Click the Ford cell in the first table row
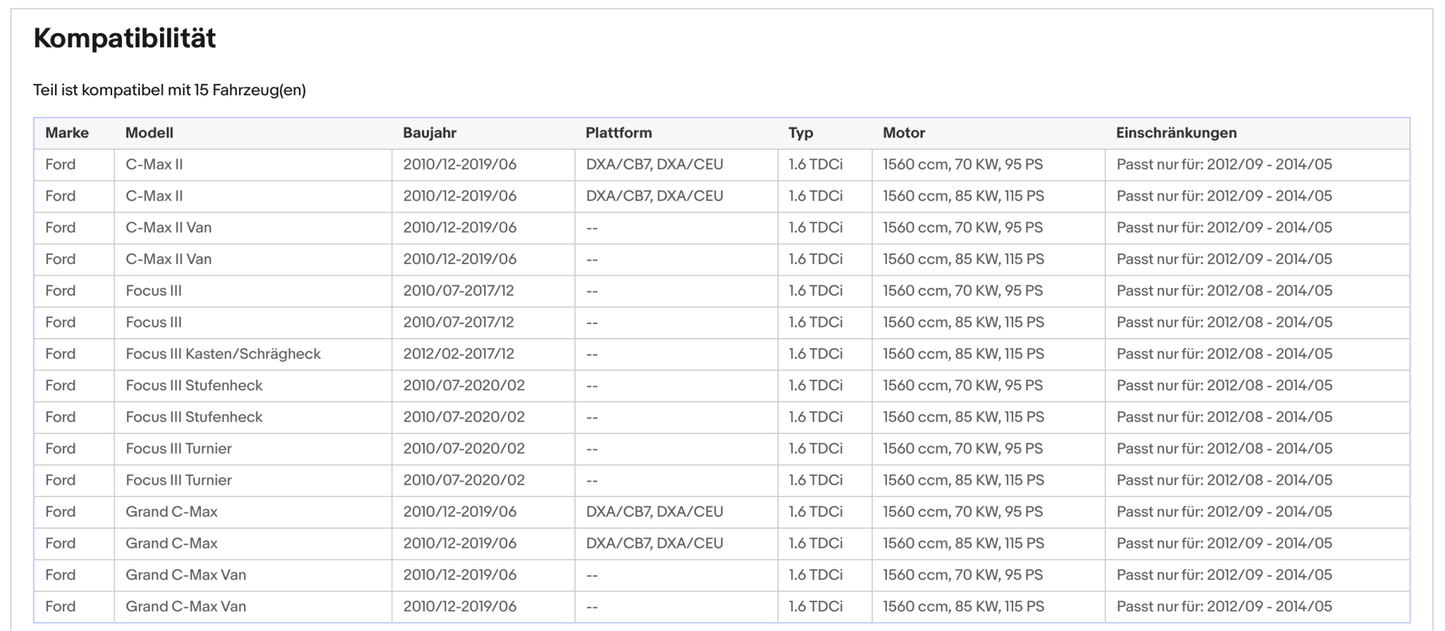 60,164
